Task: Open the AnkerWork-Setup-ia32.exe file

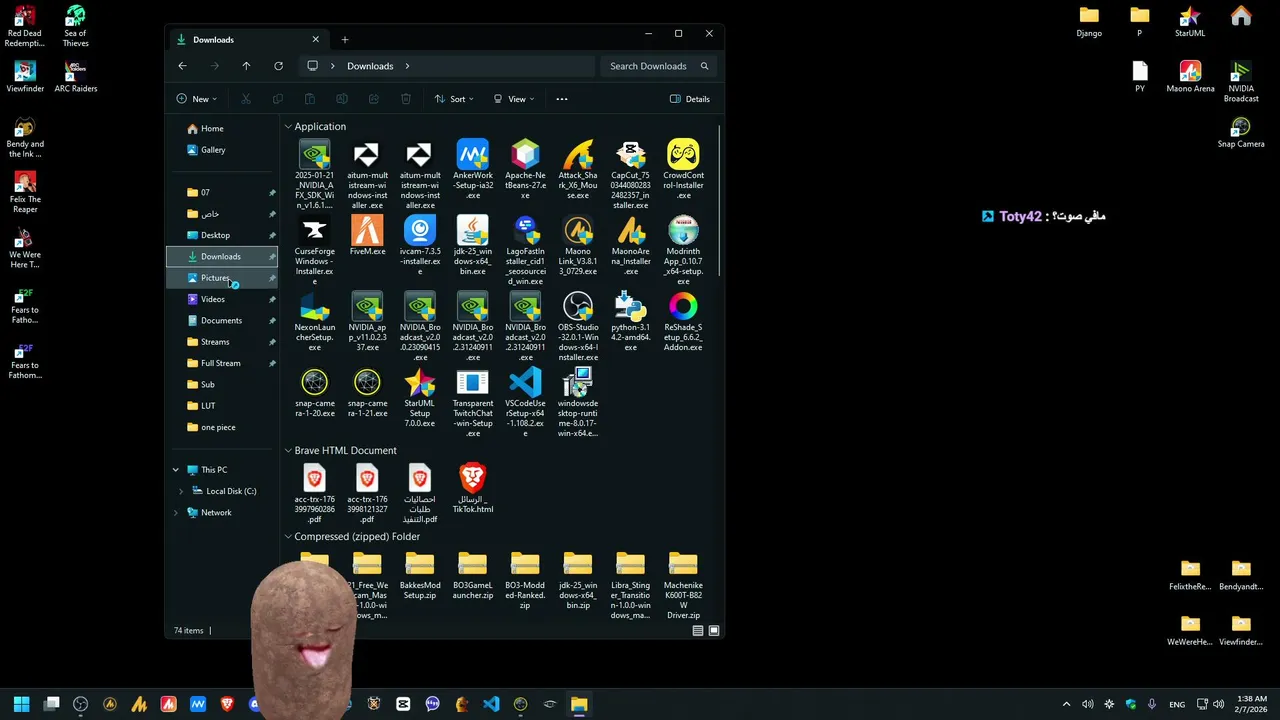Action: pyautogui.click(x=472, y=169)
